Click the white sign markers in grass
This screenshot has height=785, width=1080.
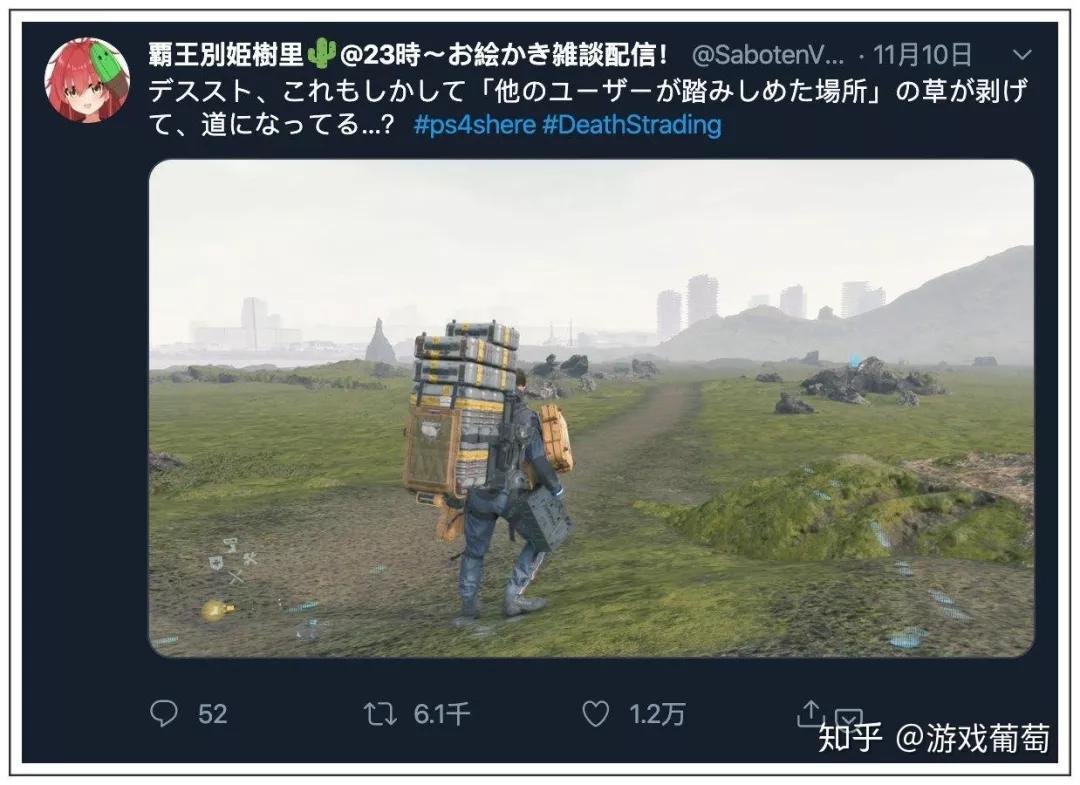[233, 562]
